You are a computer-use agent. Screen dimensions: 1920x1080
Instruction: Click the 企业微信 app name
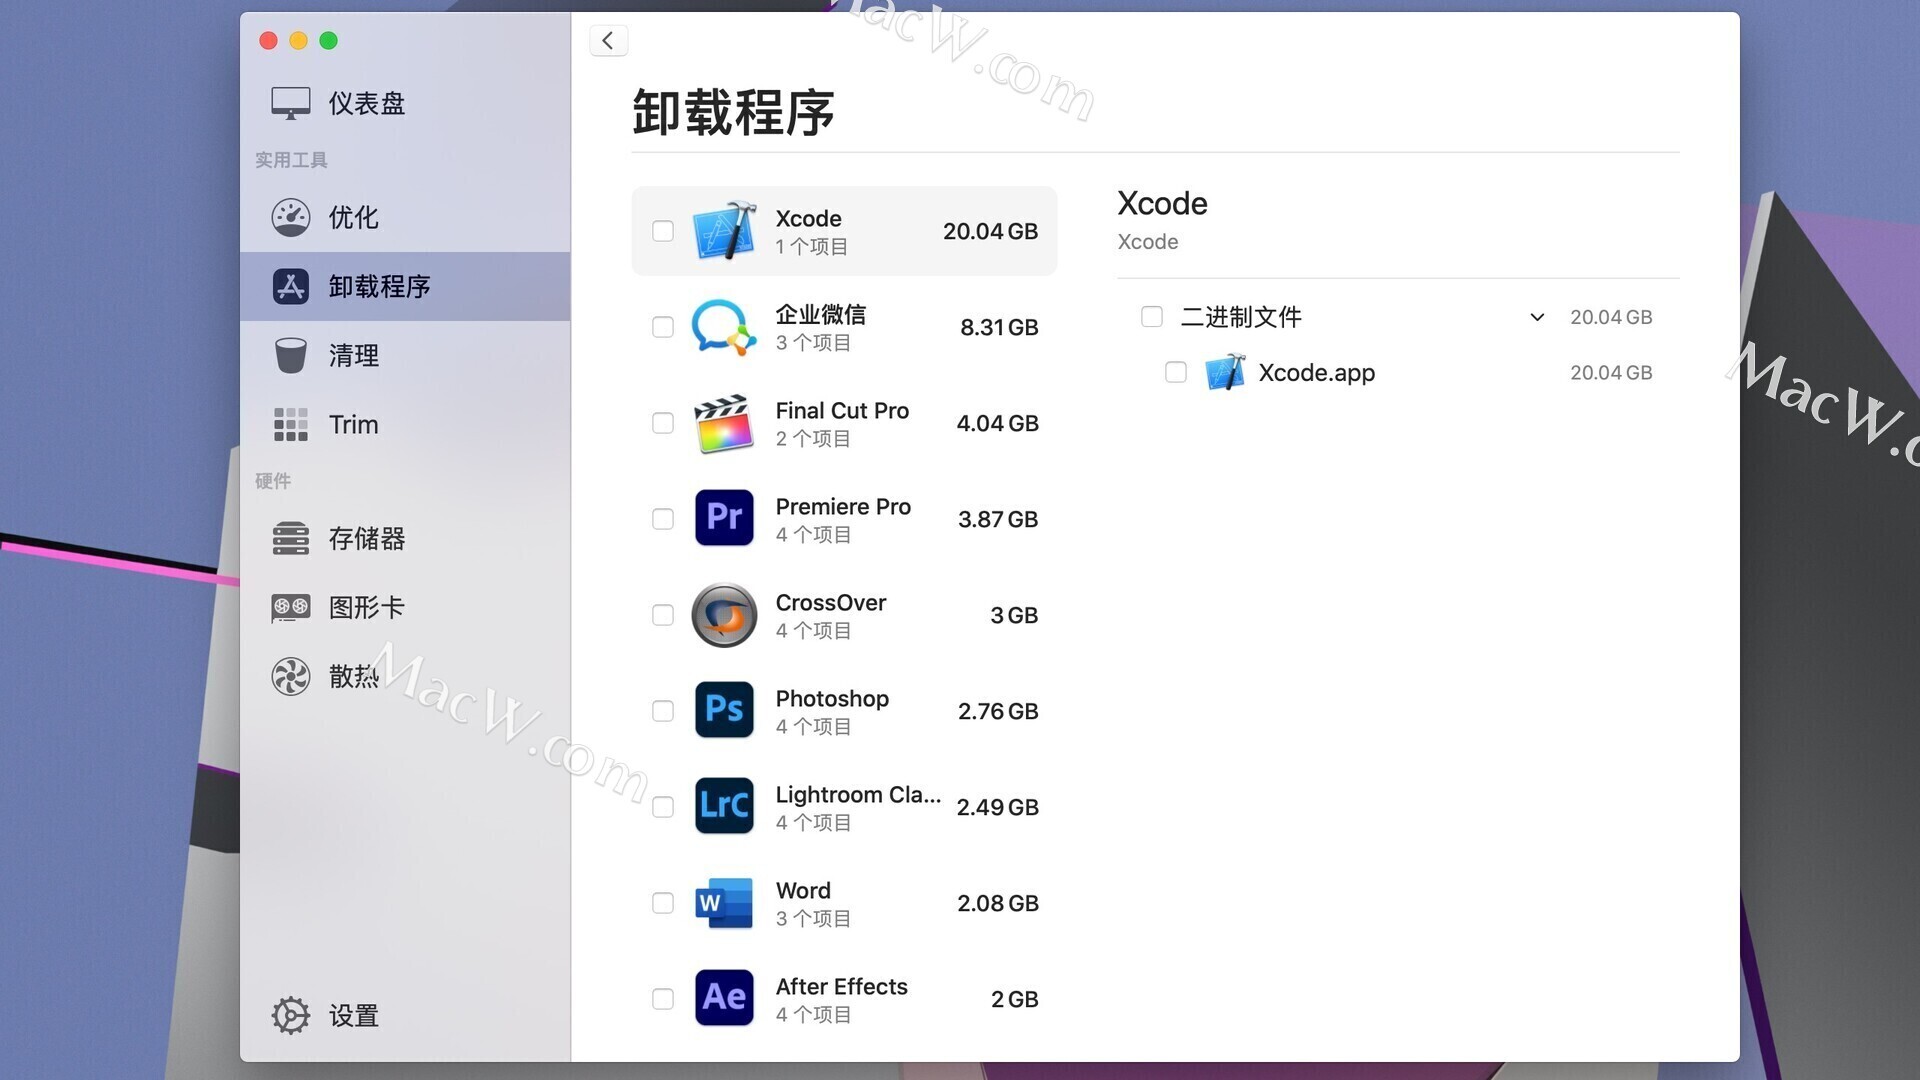point(821,314)
